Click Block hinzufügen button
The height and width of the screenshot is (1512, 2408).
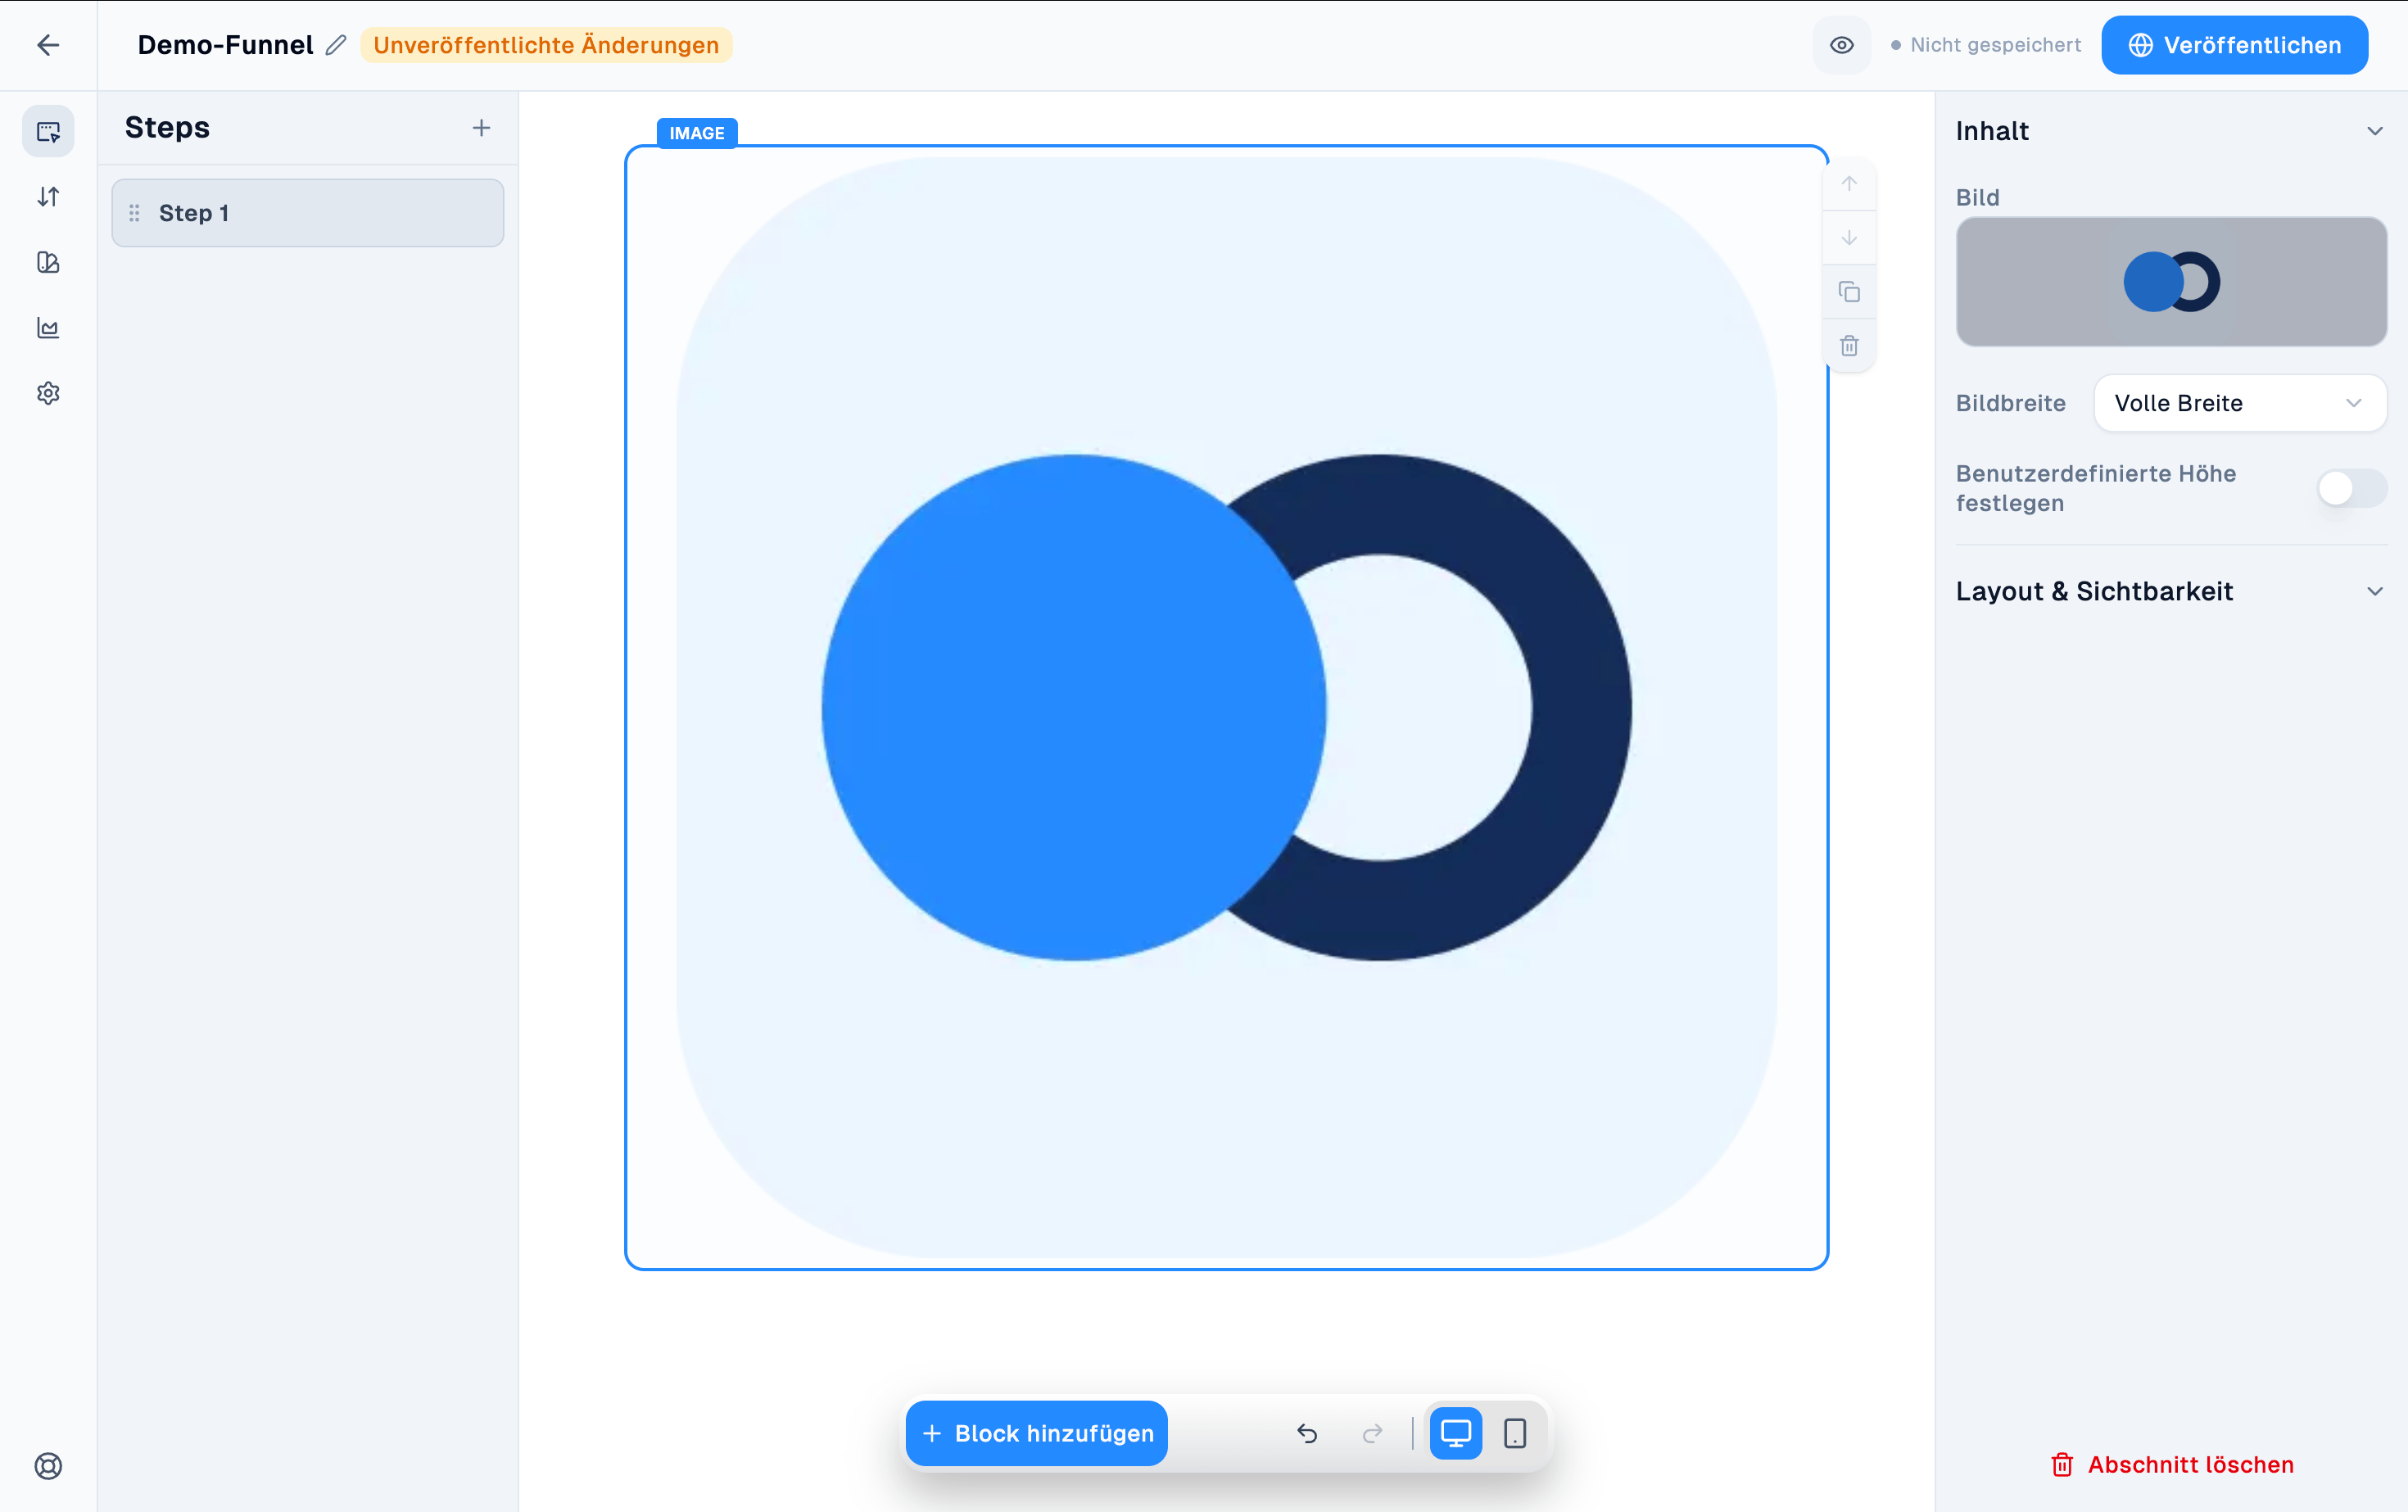[x=1036, y=1433]
